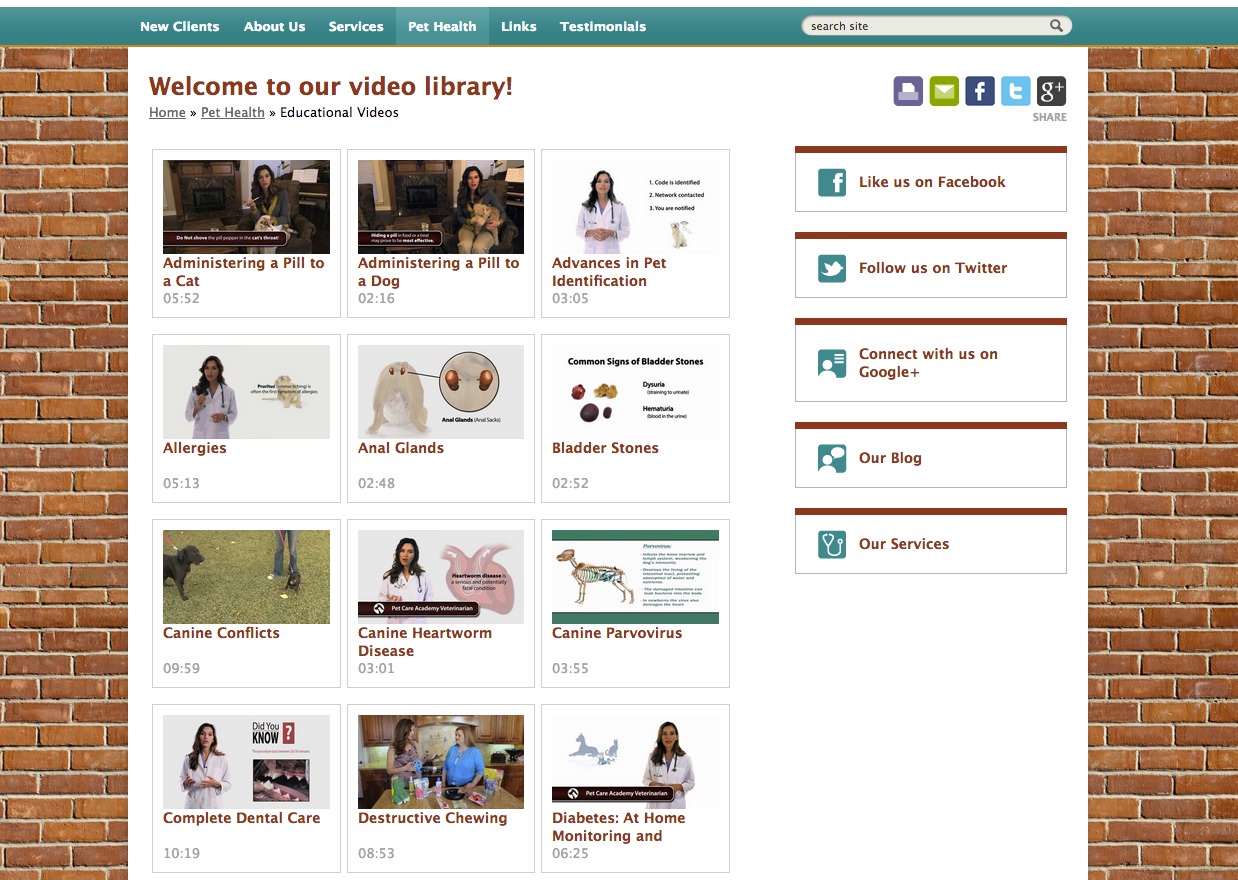Open Advances in Pet Identification thumbnail
The width and height of the screenshot is (1238, 880).
pos(635,207)
